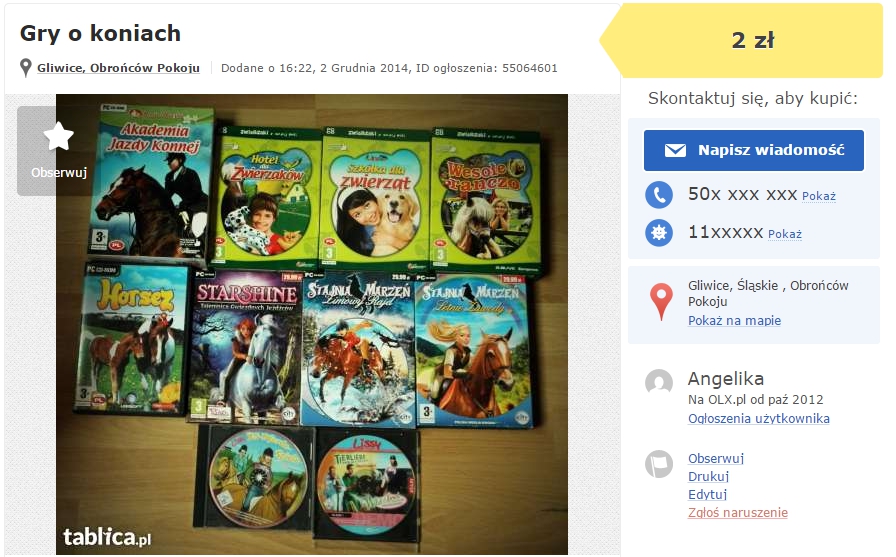Screen dimensions: 896x557
Task: Open Pokaż na mapie link
Action: point(734,320)
